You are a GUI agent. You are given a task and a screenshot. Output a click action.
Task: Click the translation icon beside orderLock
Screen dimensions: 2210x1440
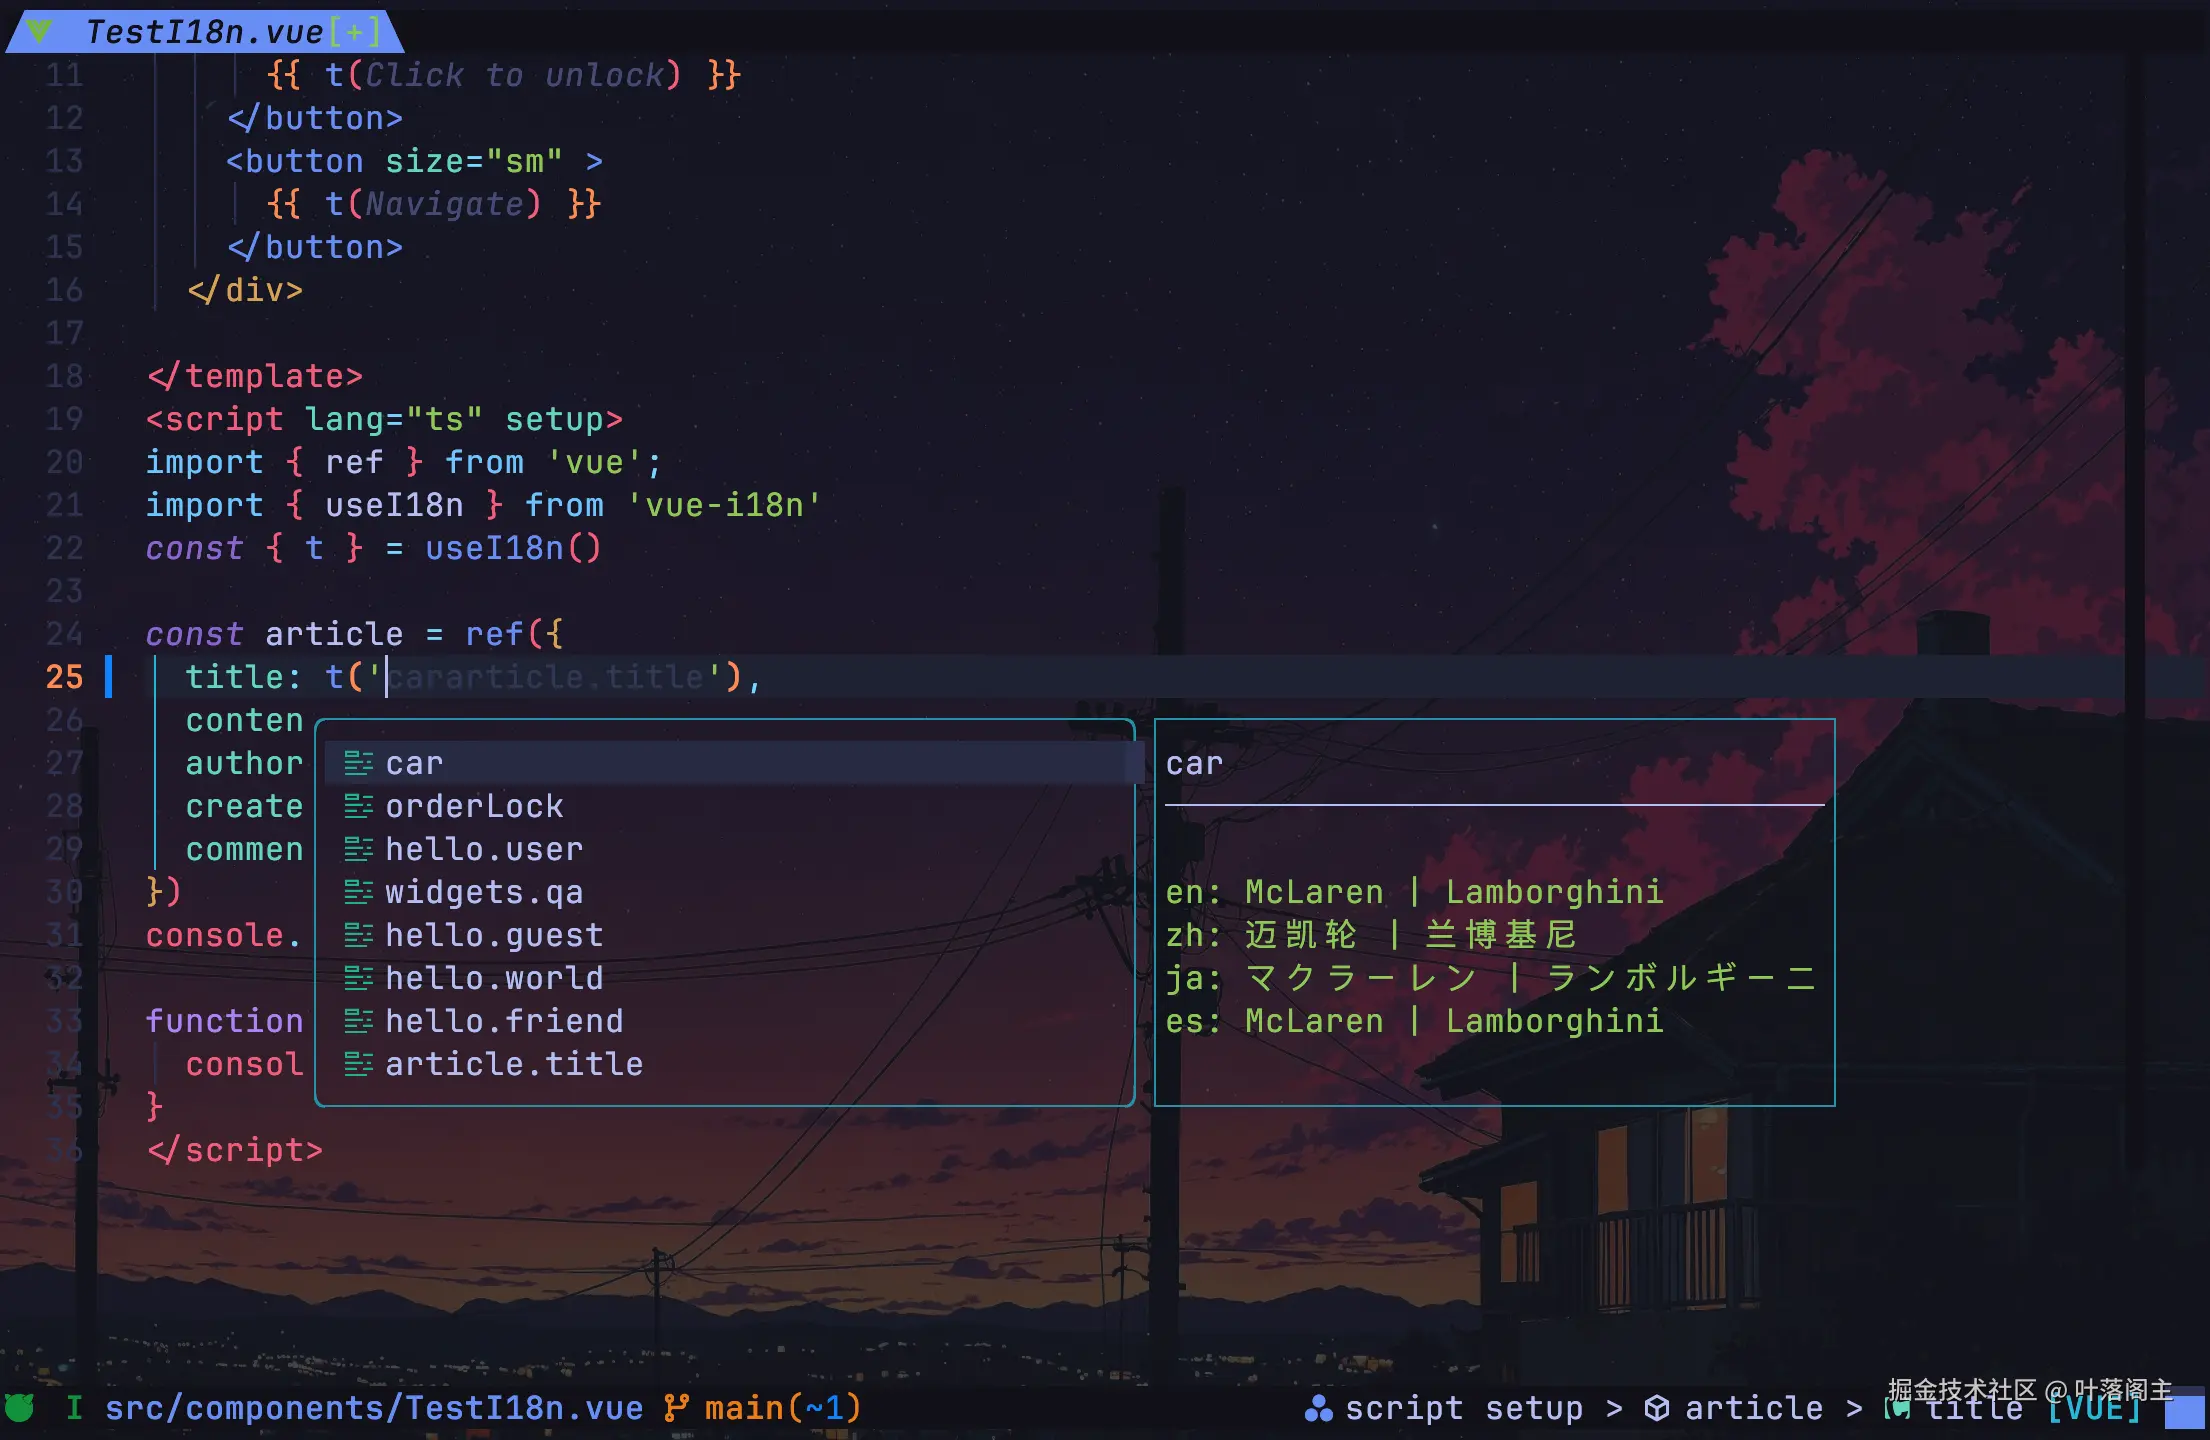pyautogui.click(x=358, y=805)
